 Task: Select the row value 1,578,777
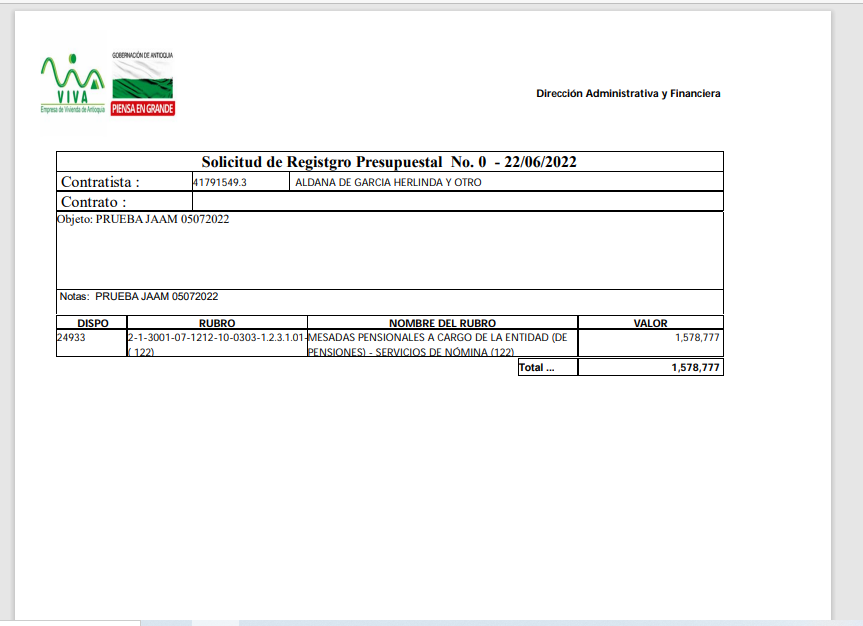[x=697, y=337]
